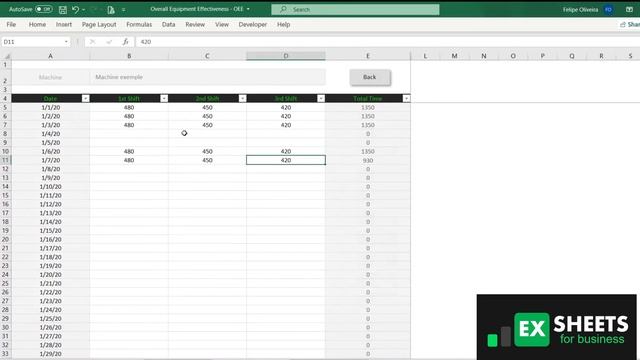Click the formula bar showing 420
This screenshot has height=360, width=640.
[388, 42]
